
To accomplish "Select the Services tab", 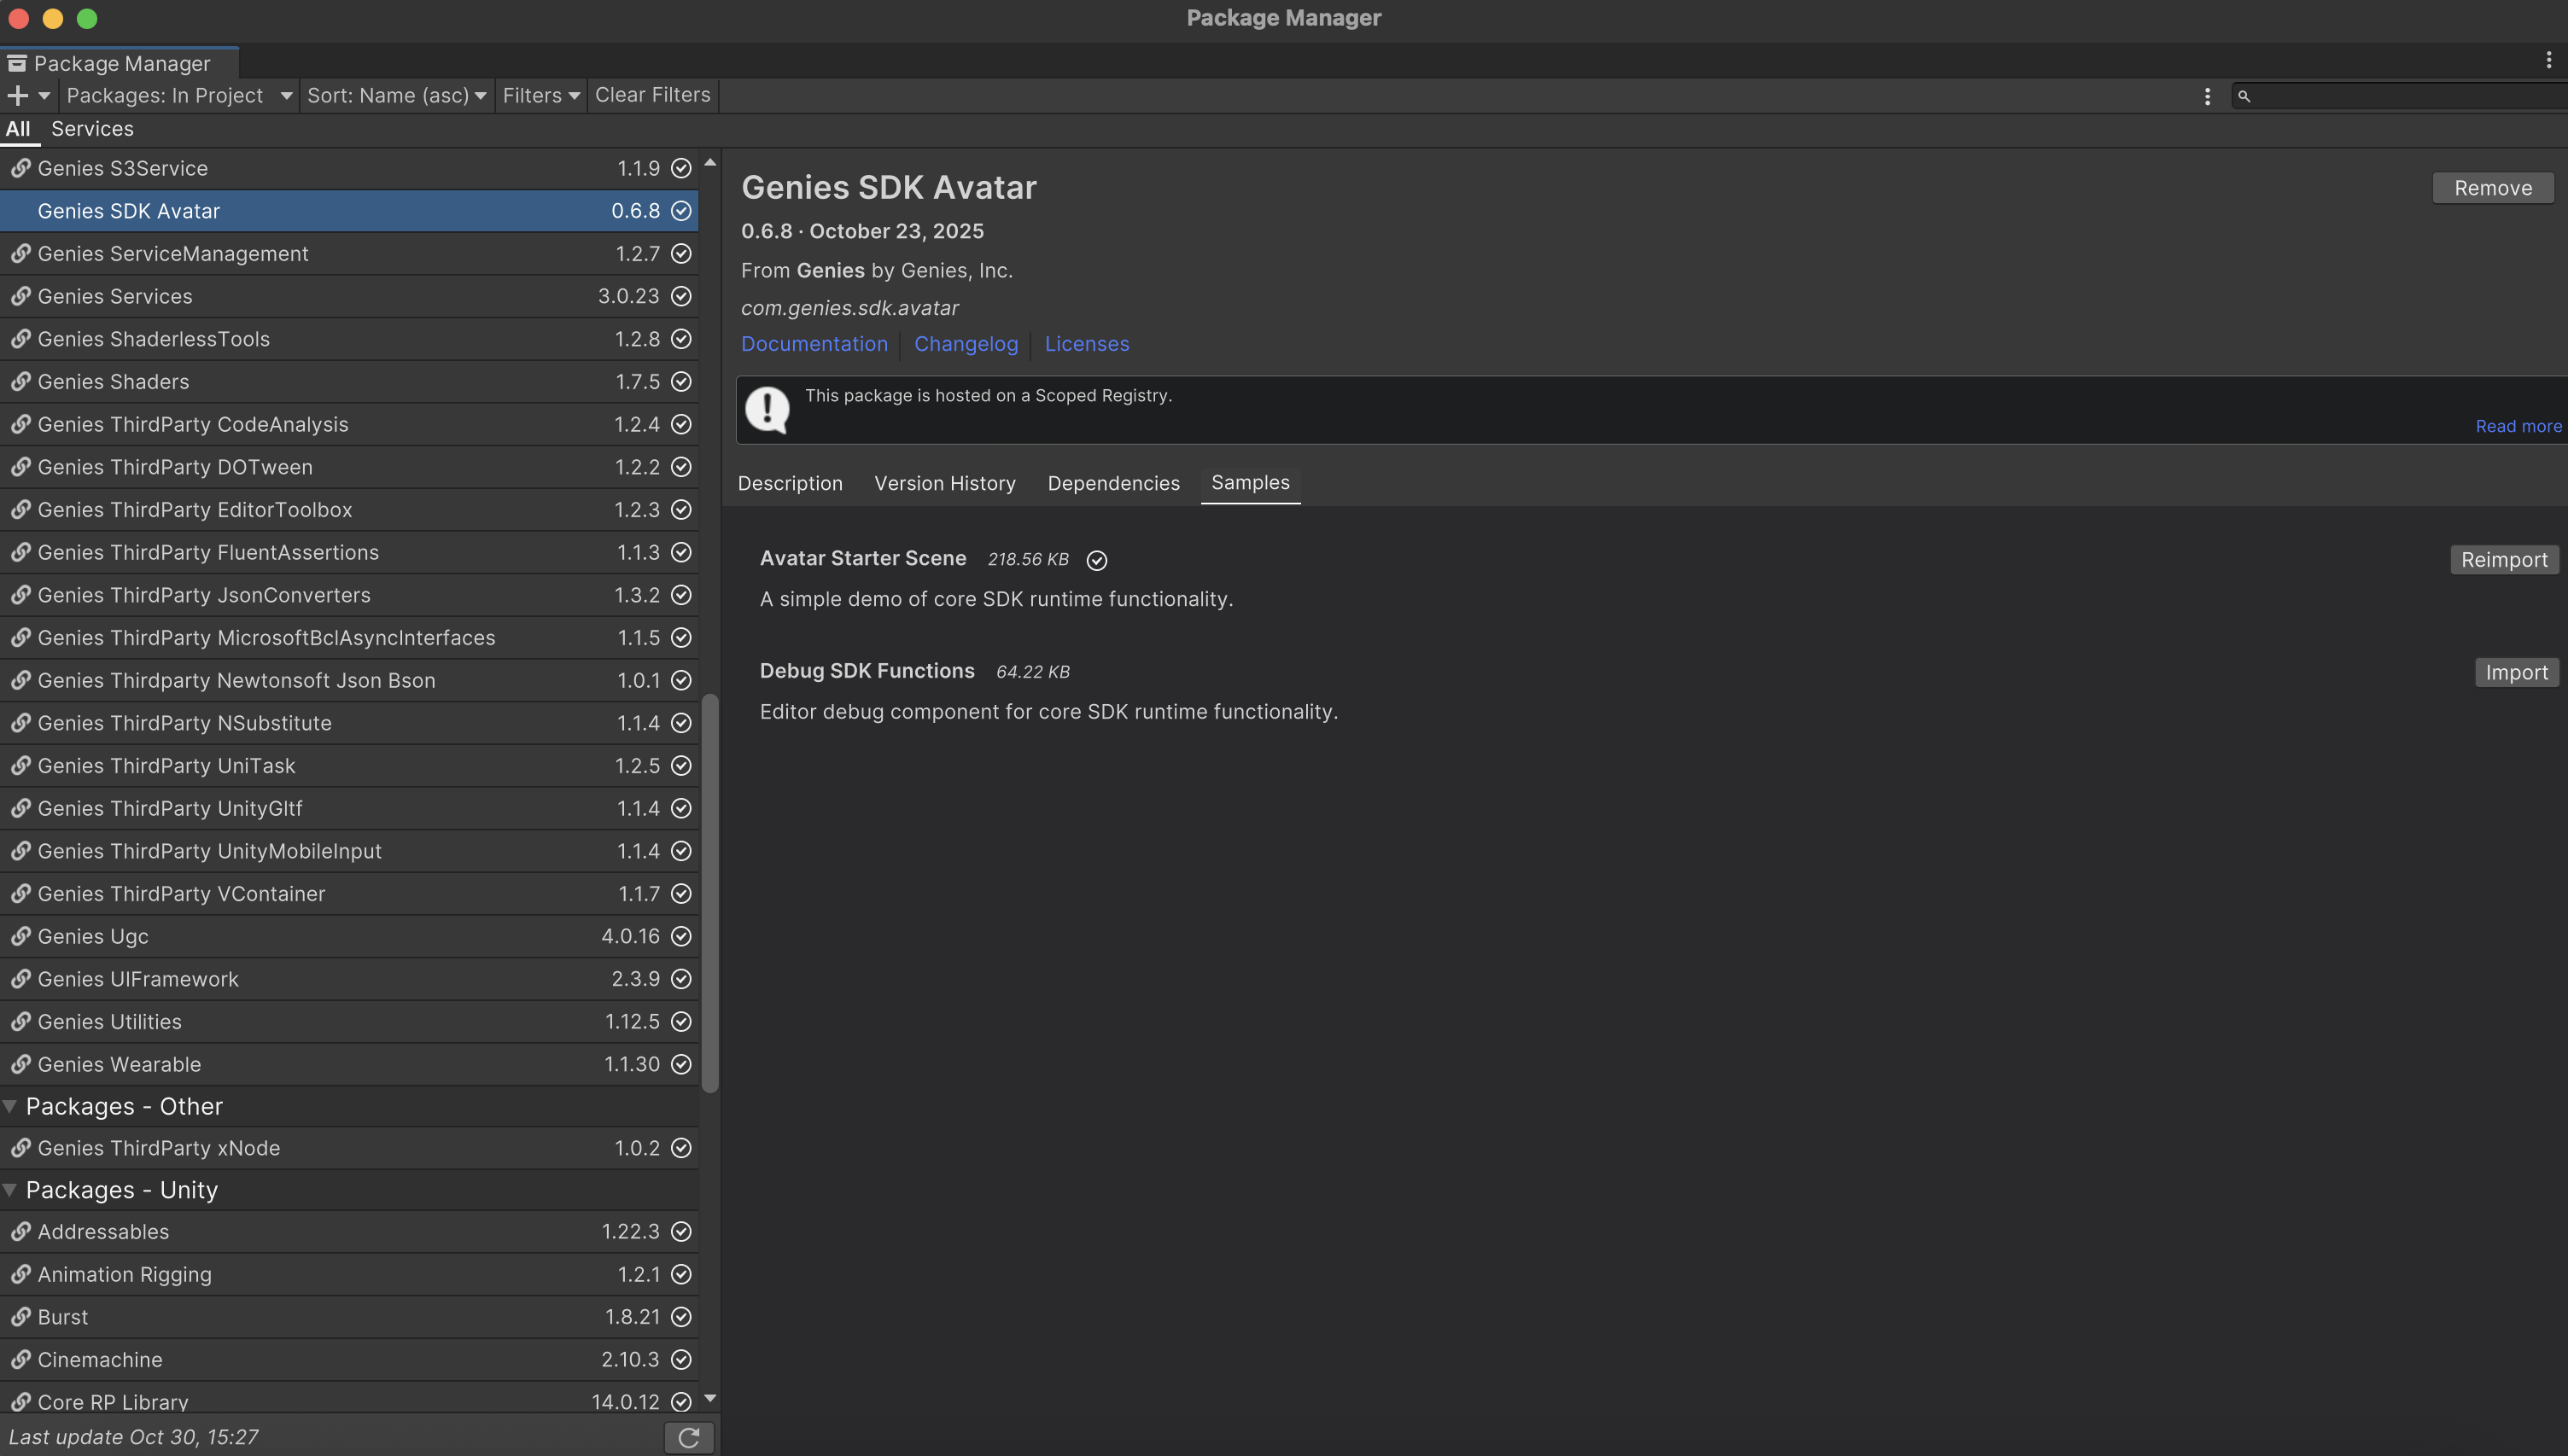I will click(92, 129).
